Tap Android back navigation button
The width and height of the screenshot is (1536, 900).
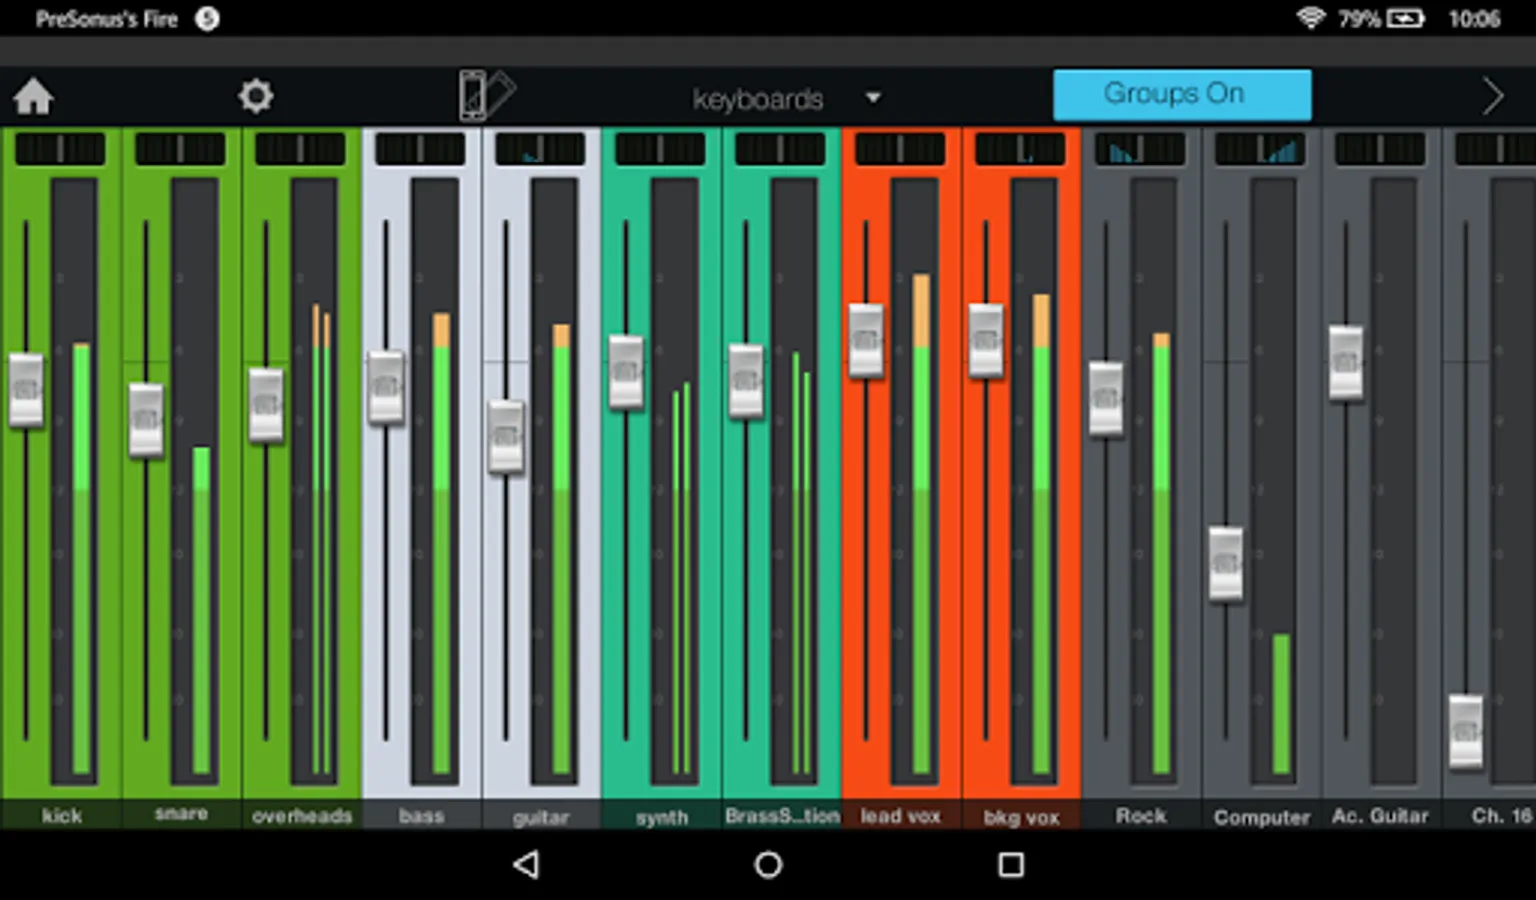click(x=526, y=865)
